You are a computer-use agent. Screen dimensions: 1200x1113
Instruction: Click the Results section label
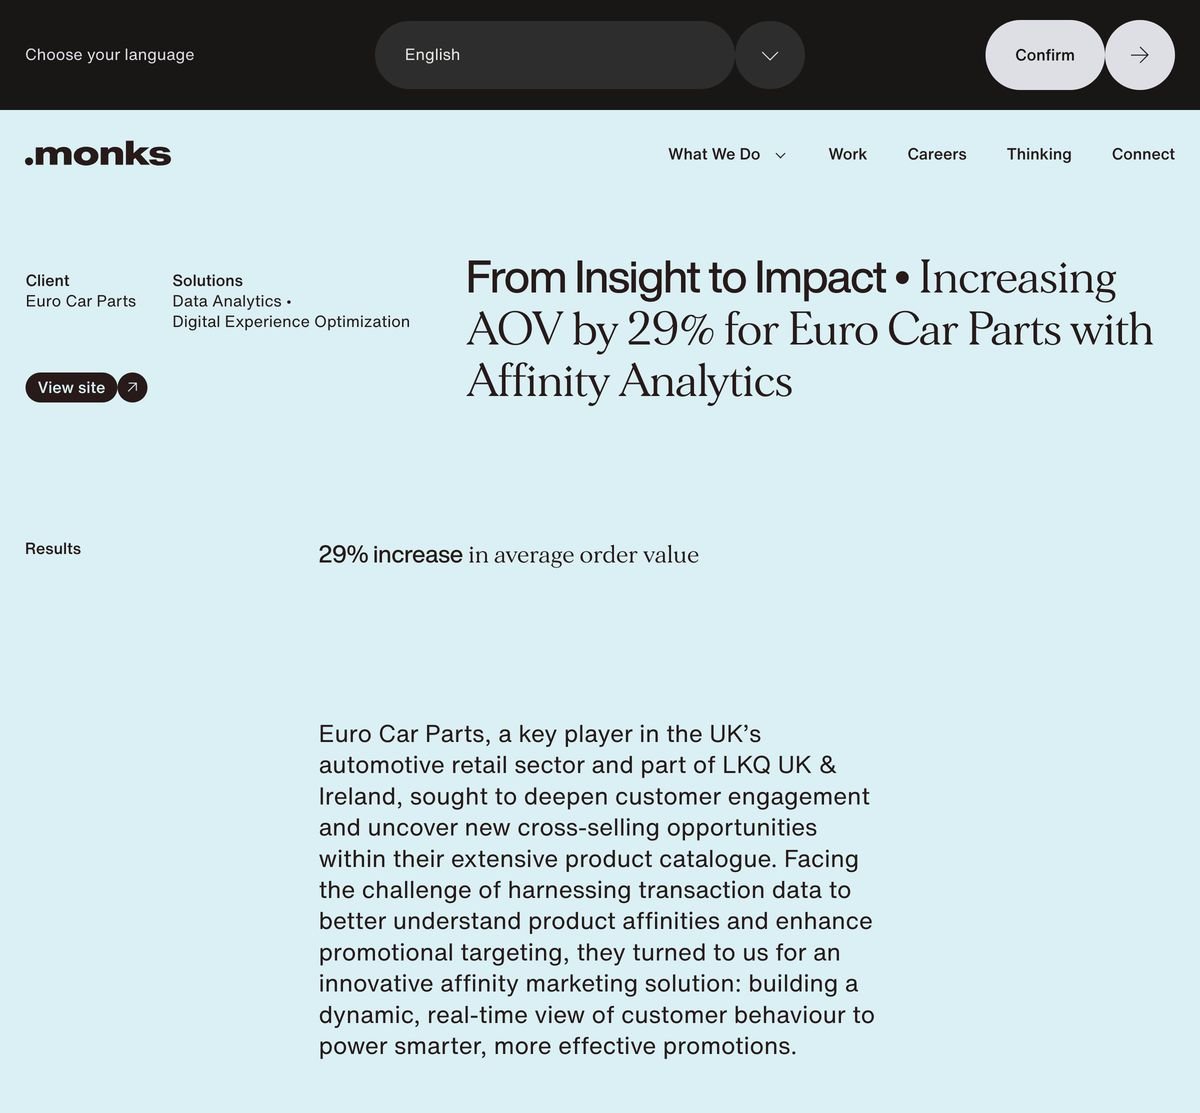pos(53,548)
